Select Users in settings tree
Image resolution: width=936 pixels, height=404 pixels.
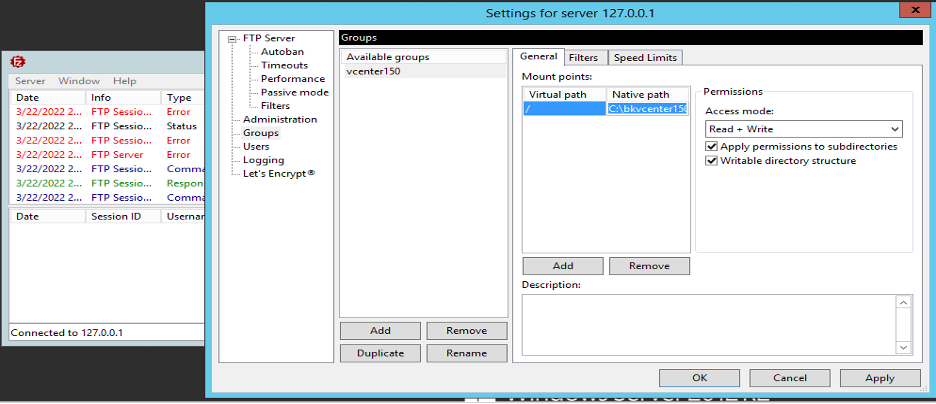pos(256,146)
